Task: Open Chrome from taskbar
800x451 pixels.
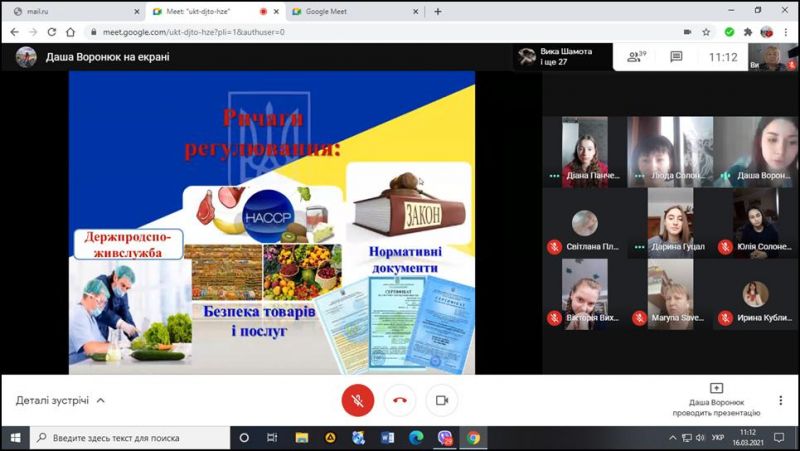Action: pos(473,438)
